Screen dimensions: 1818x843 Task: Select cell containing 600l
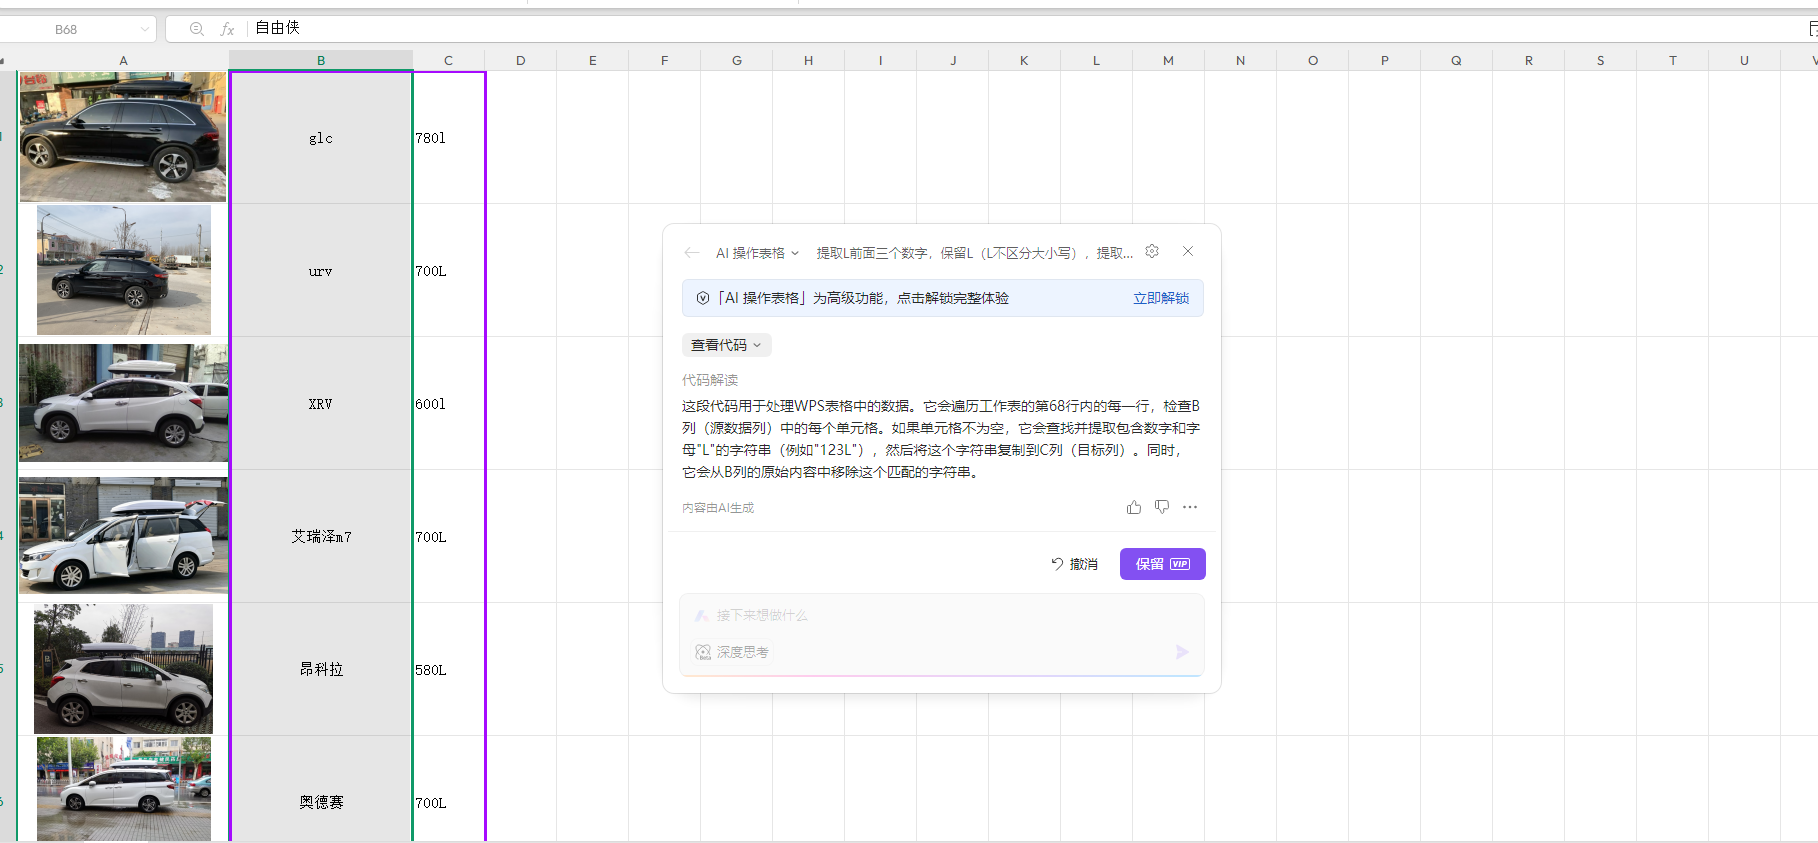tap(449, 404)
